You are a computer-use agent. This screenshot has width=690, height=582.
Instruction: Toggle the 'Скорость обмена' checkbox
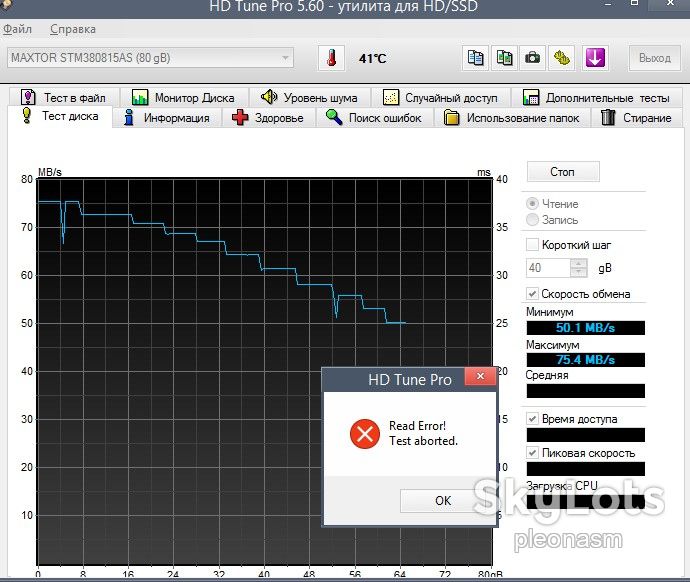click(532, 293)
